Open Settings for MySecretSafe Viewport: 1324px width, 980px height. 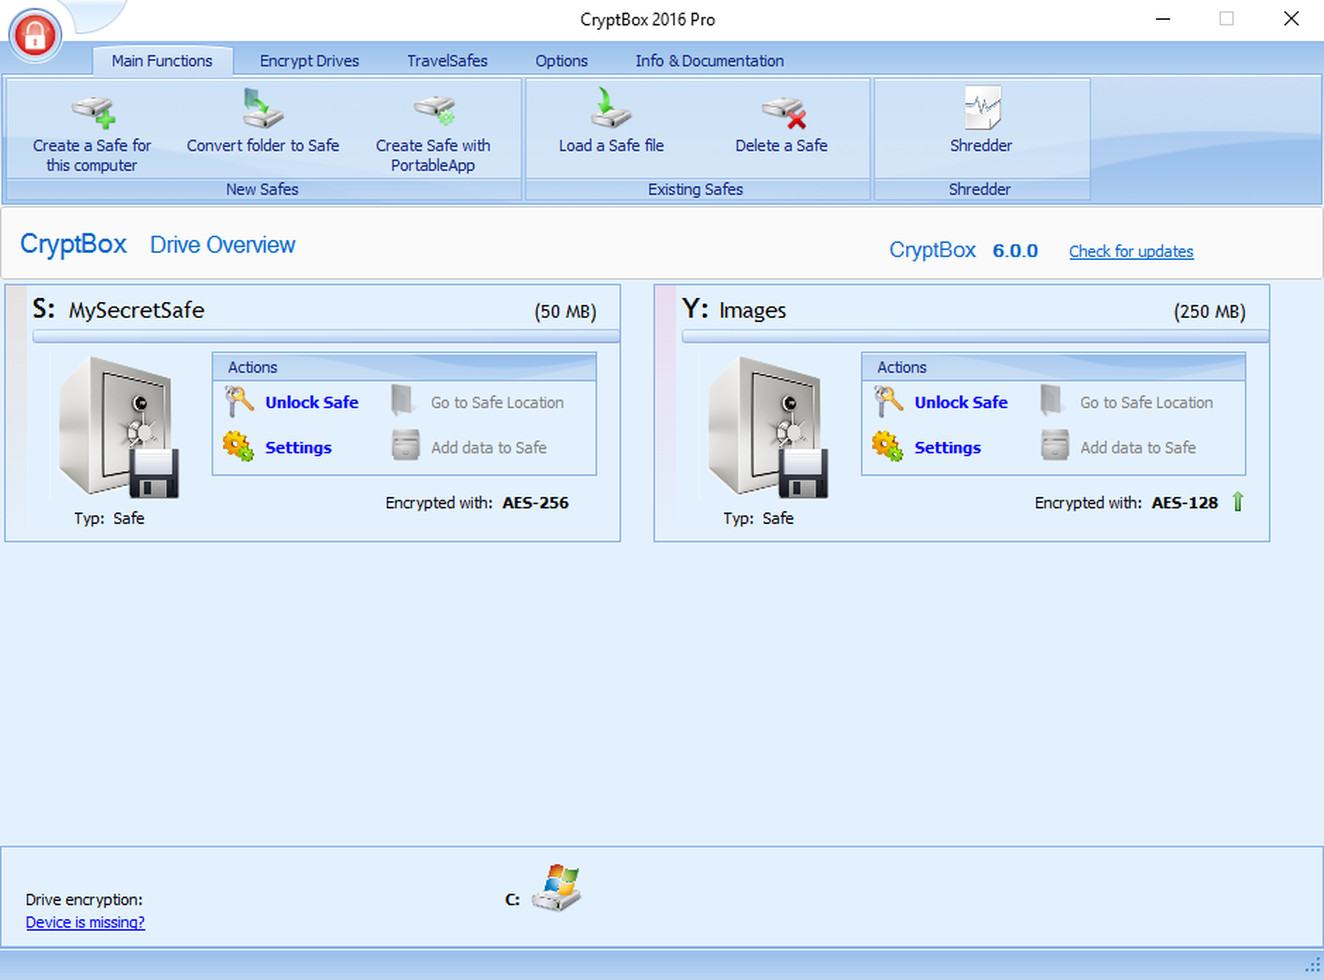tap(298, 448)
